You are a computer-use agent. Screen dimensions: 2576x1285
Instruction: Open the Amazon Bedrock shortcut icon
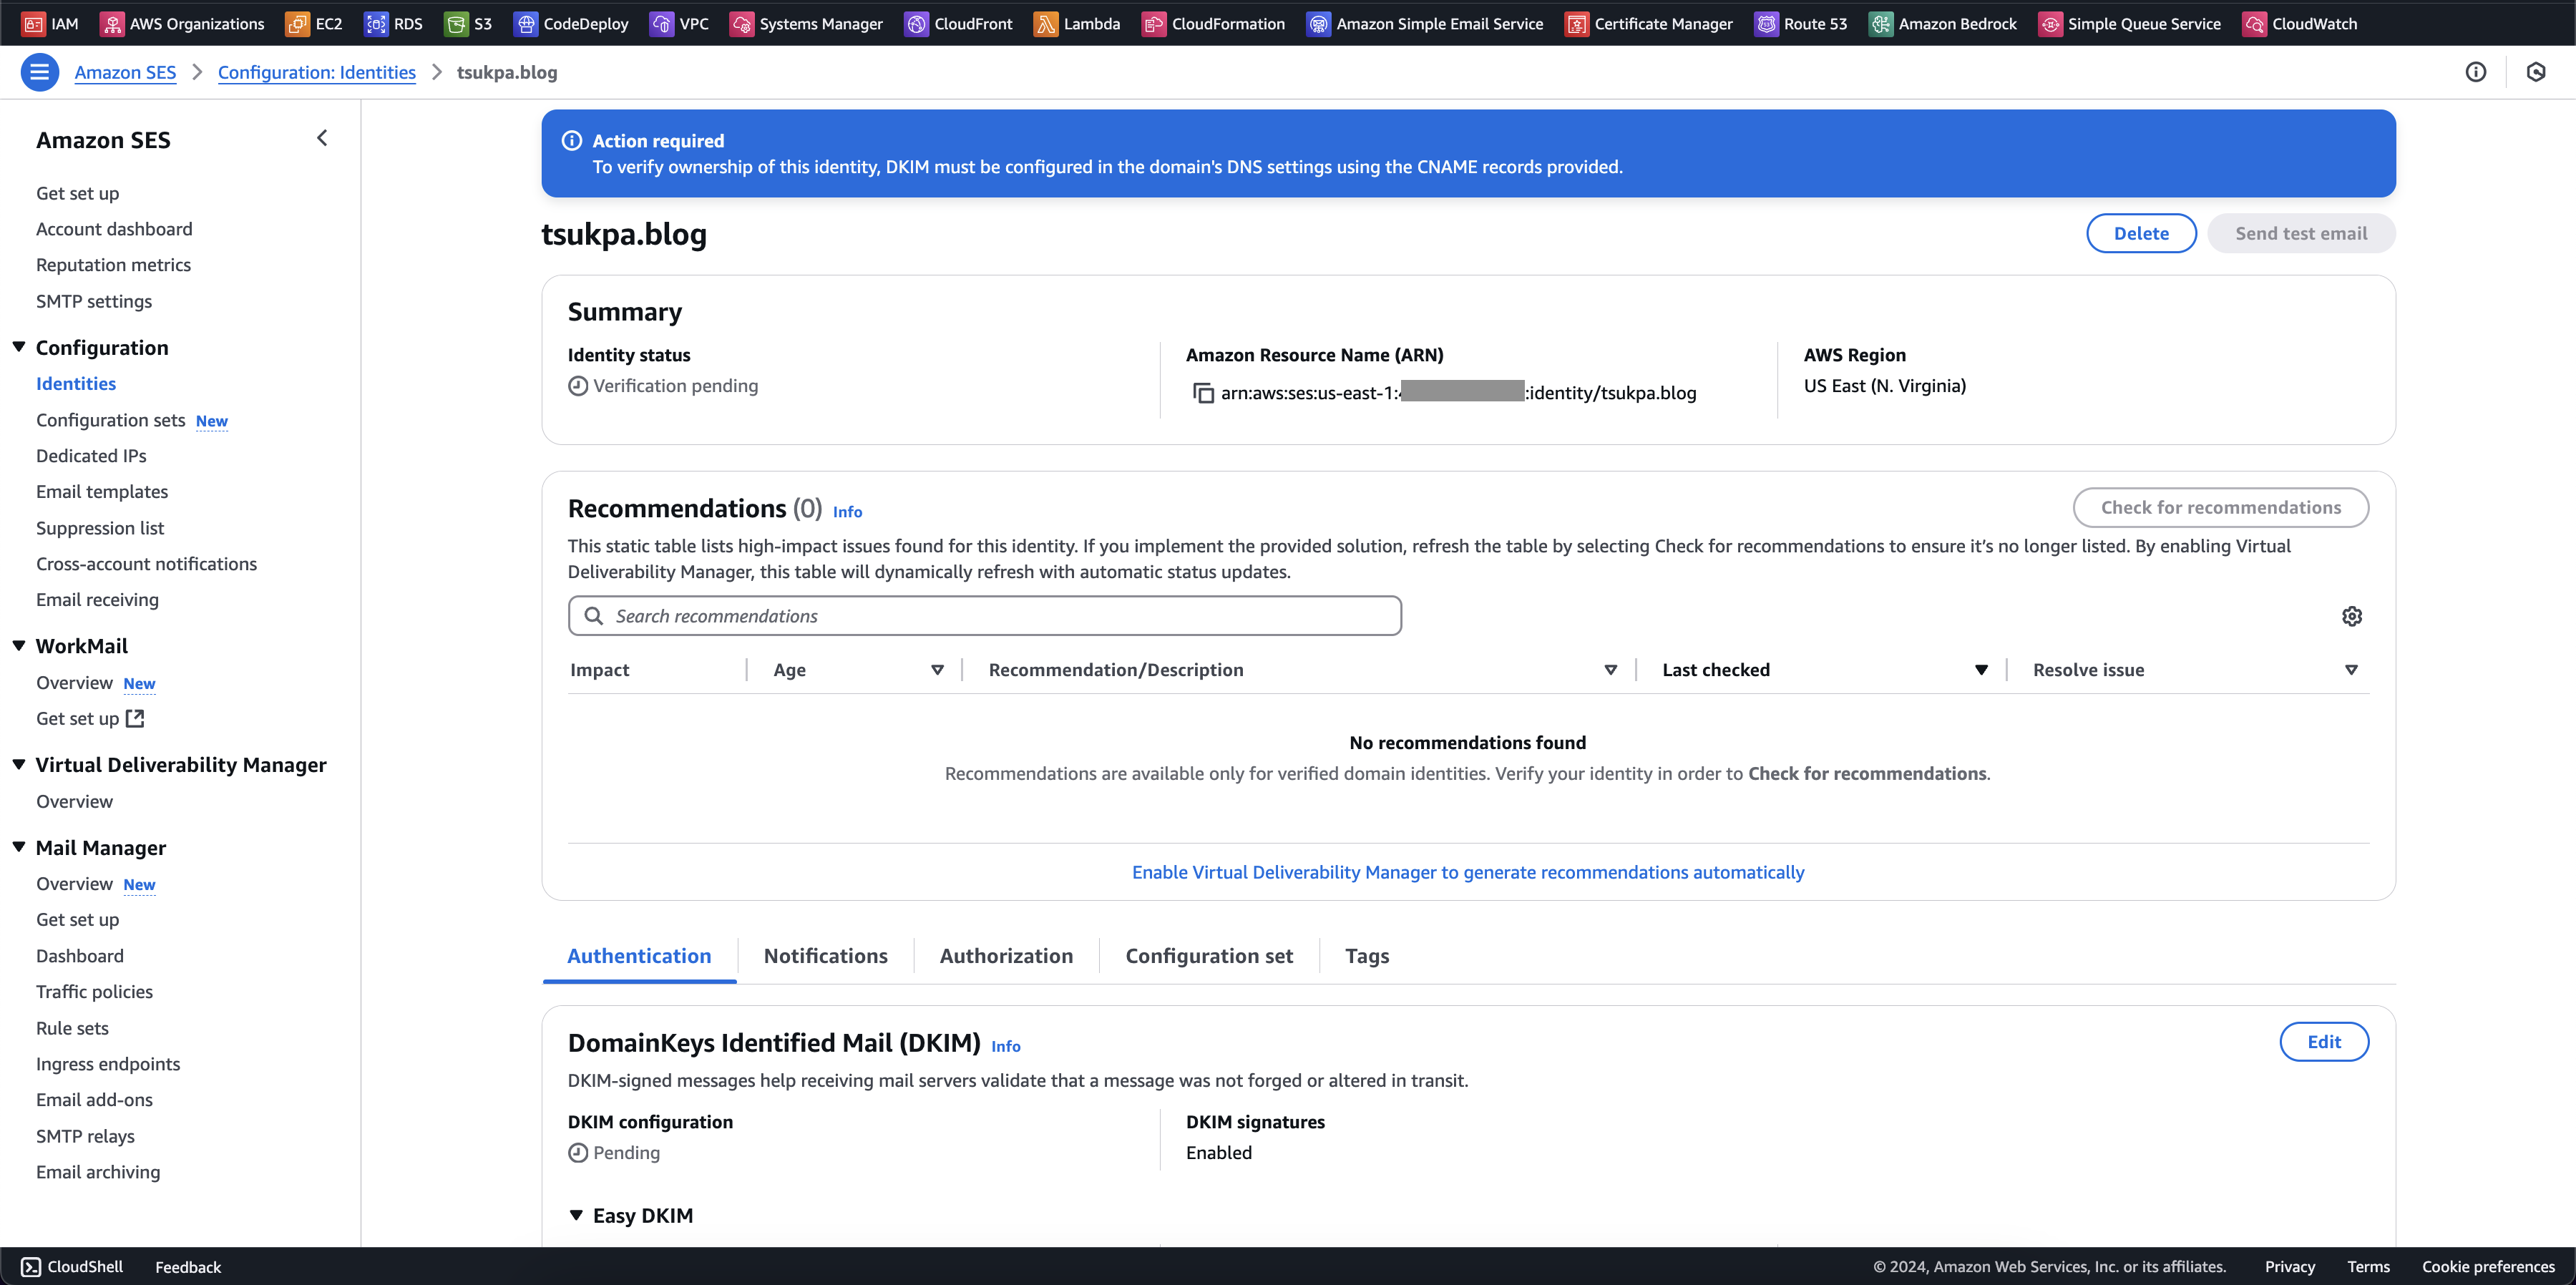1881,24
